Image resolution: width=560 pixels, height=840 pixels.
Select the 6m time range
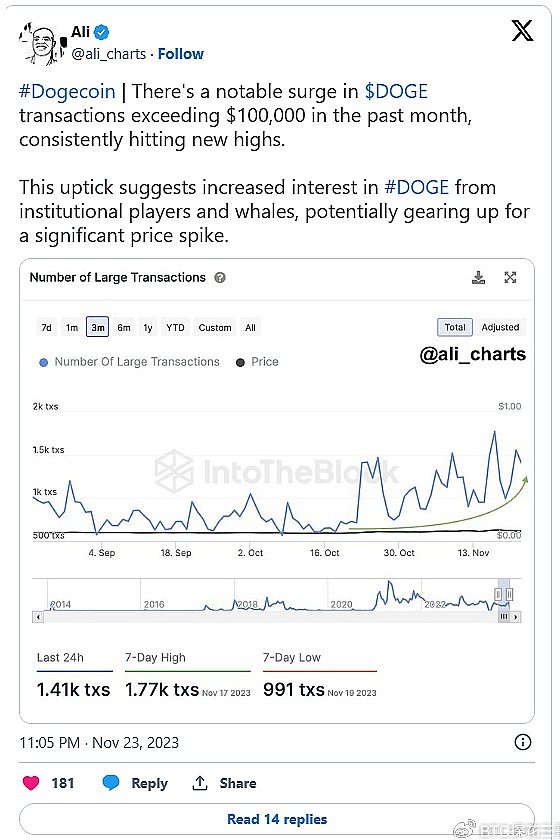124,327
